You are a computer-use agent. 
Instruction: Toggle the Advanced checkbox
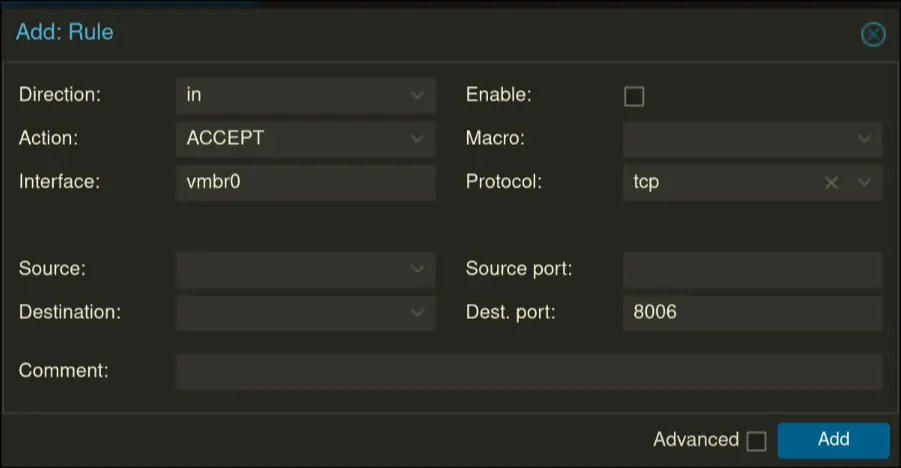click(x=756, y=441)
